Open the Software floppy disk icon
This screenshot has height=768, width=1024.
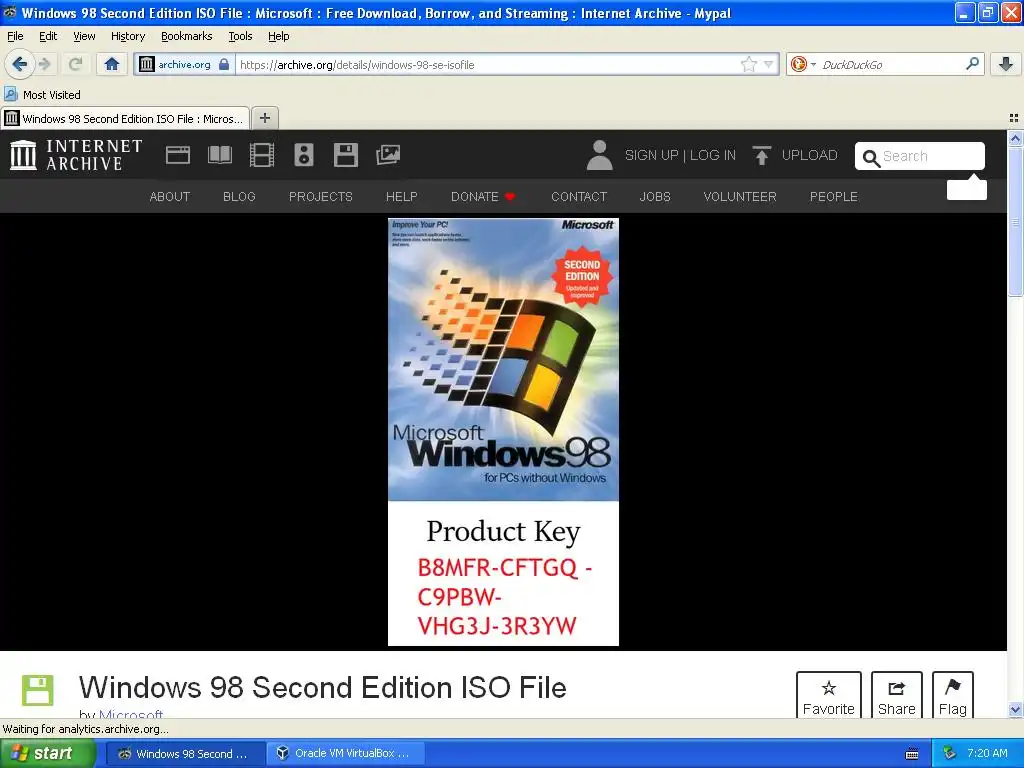coord(345,155)
